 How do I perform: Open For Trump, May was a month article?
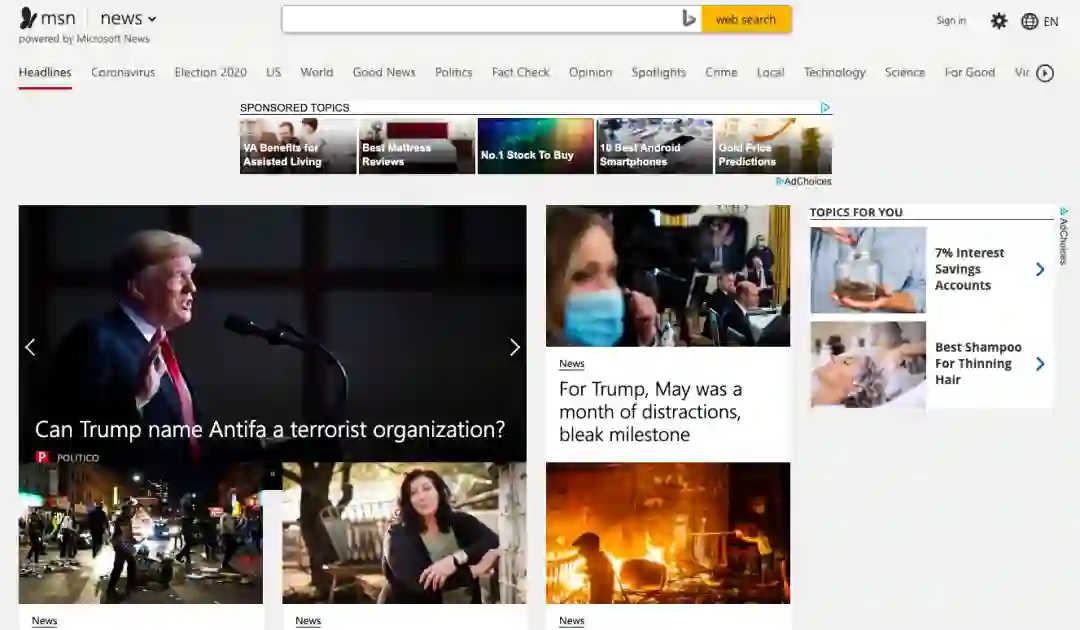click(650, 412)
